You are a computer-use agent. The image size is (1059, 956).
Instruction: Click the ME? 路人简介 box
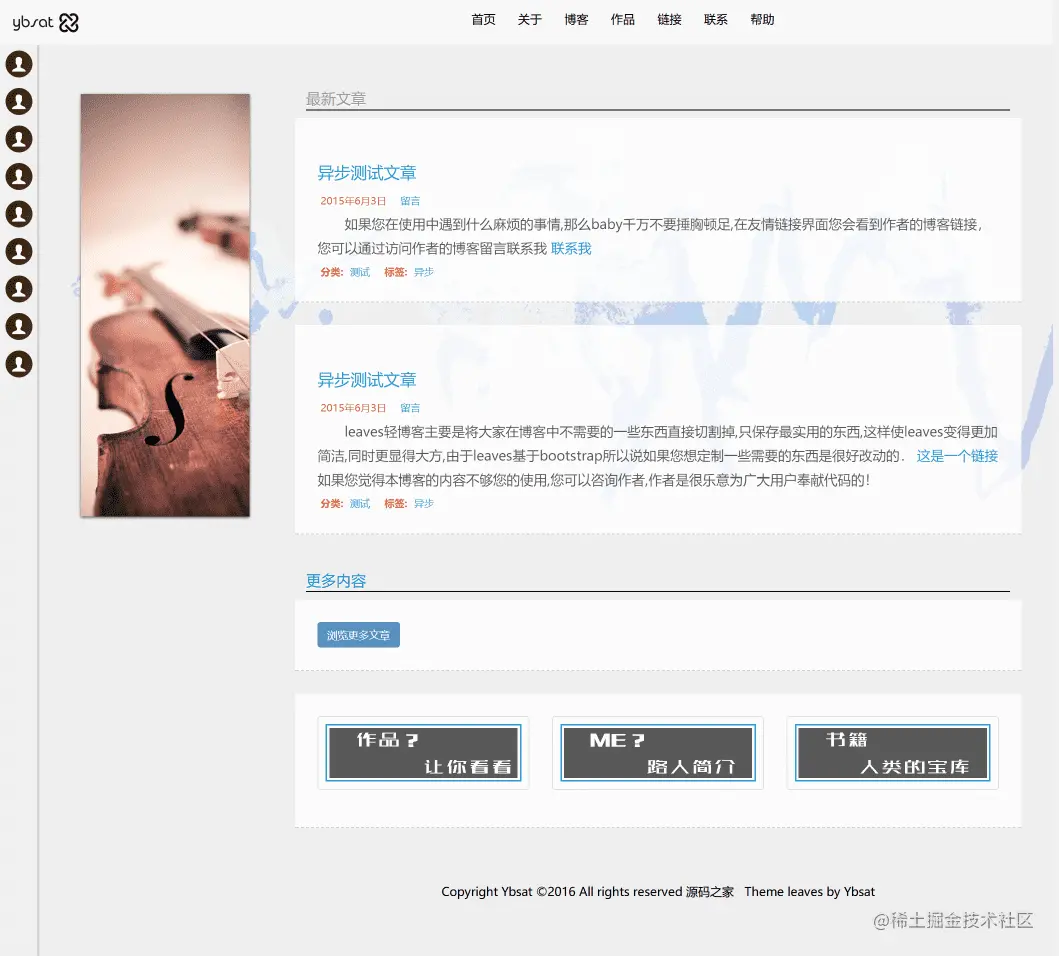click(657, 752)
